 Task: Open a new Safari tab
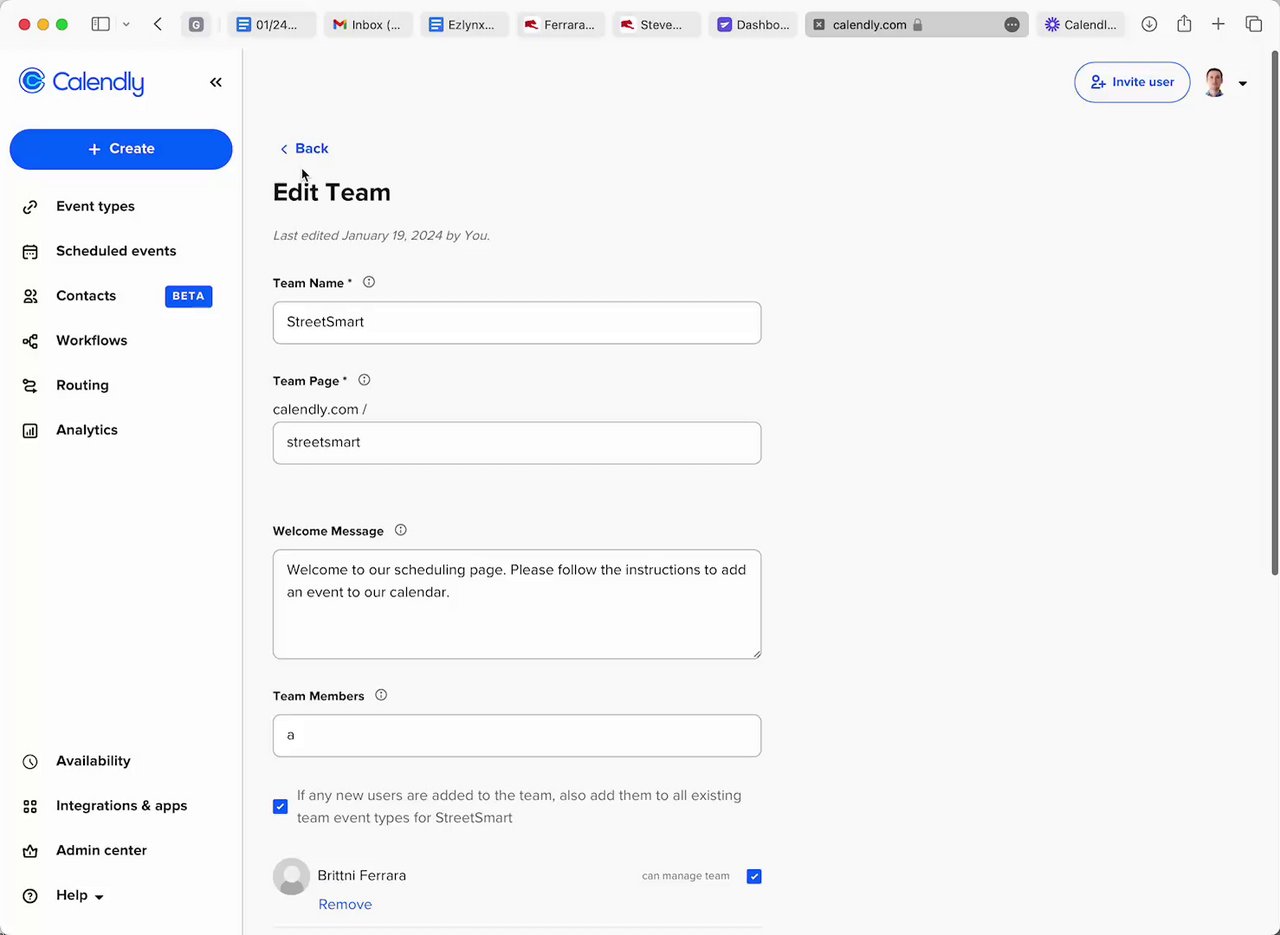tap(1218, 24)
